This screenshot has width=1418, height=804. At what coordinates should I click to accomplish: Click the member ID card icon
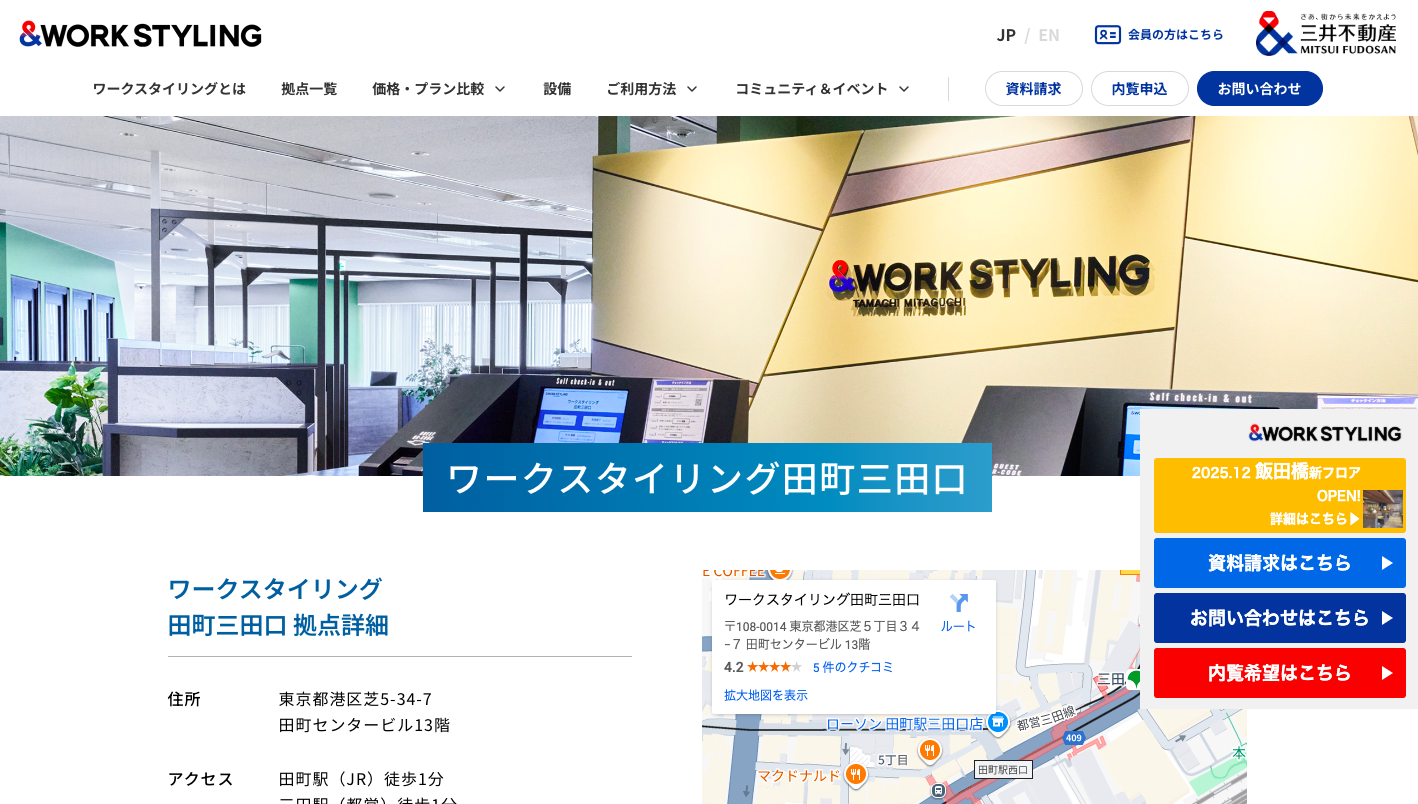click(1107, 35)
